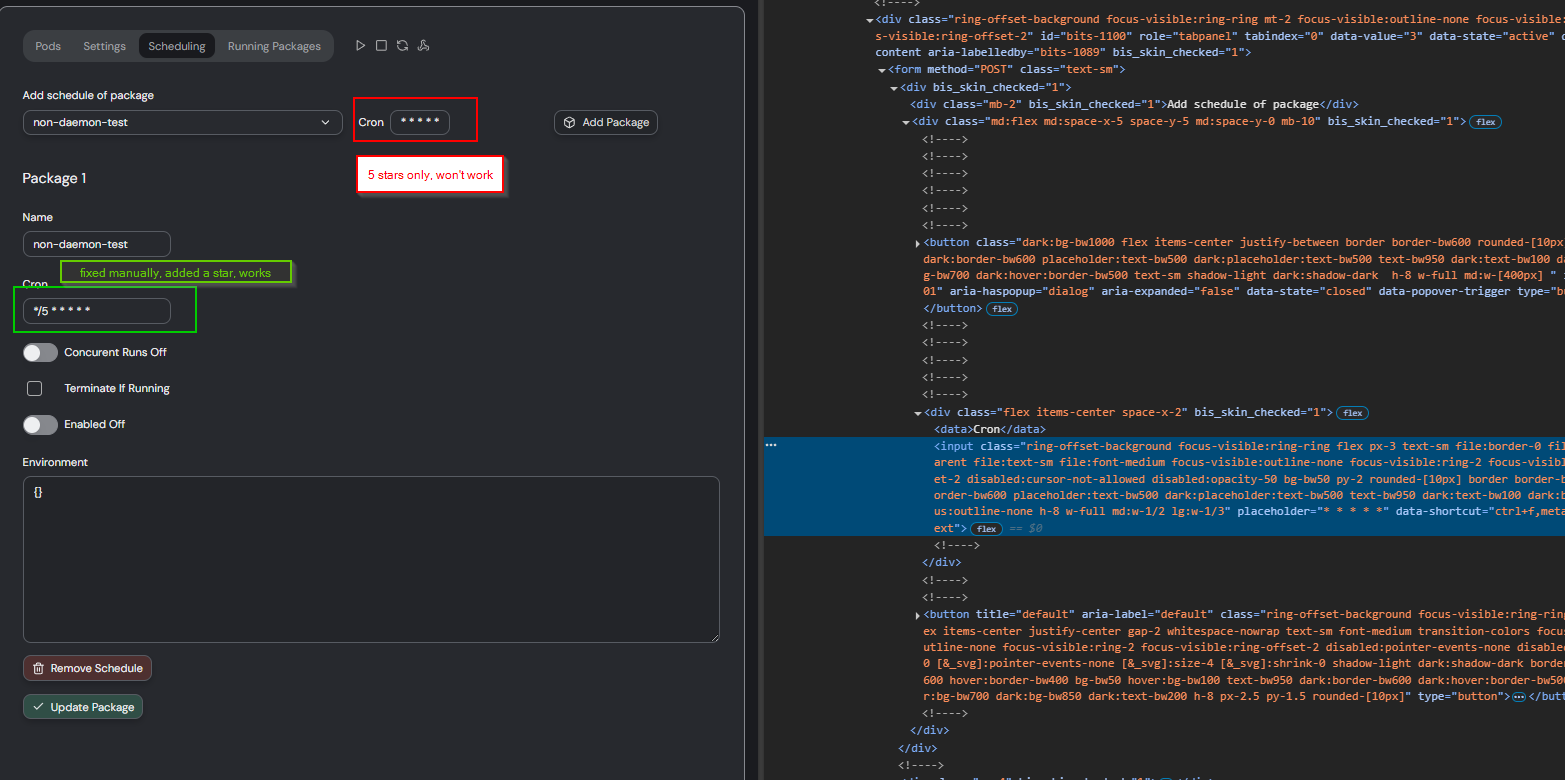Collapse the tabpanel div id="bits-1100" node
The height and width of the screenshot is (780, 1565).
870,19
